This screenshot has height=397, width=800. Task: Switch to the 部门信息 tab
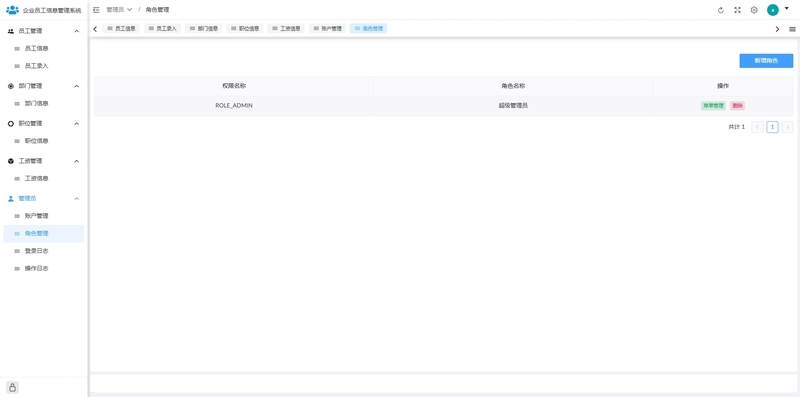pos(204,29)
